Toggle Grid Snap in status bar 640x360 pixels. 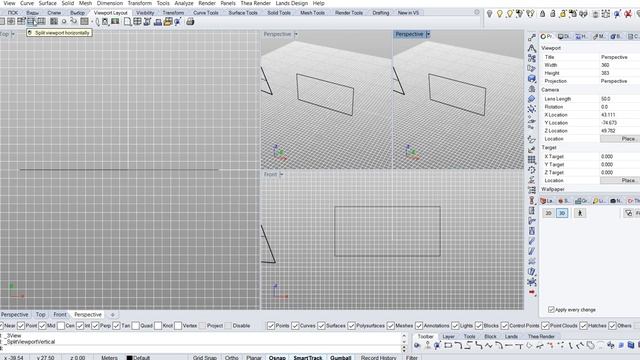pos(205,358)
